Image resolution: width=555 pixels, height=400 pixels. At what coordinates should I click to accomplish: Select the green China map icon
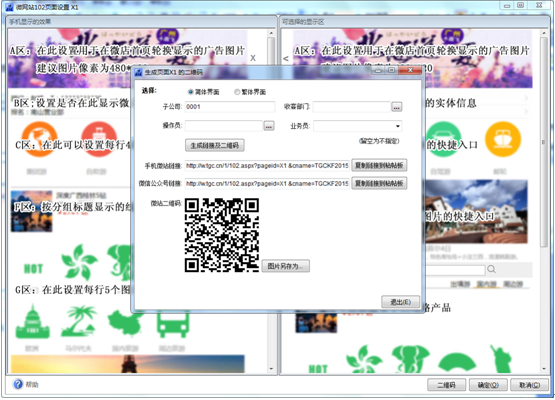pyautogui.click(x=125, y=323)
